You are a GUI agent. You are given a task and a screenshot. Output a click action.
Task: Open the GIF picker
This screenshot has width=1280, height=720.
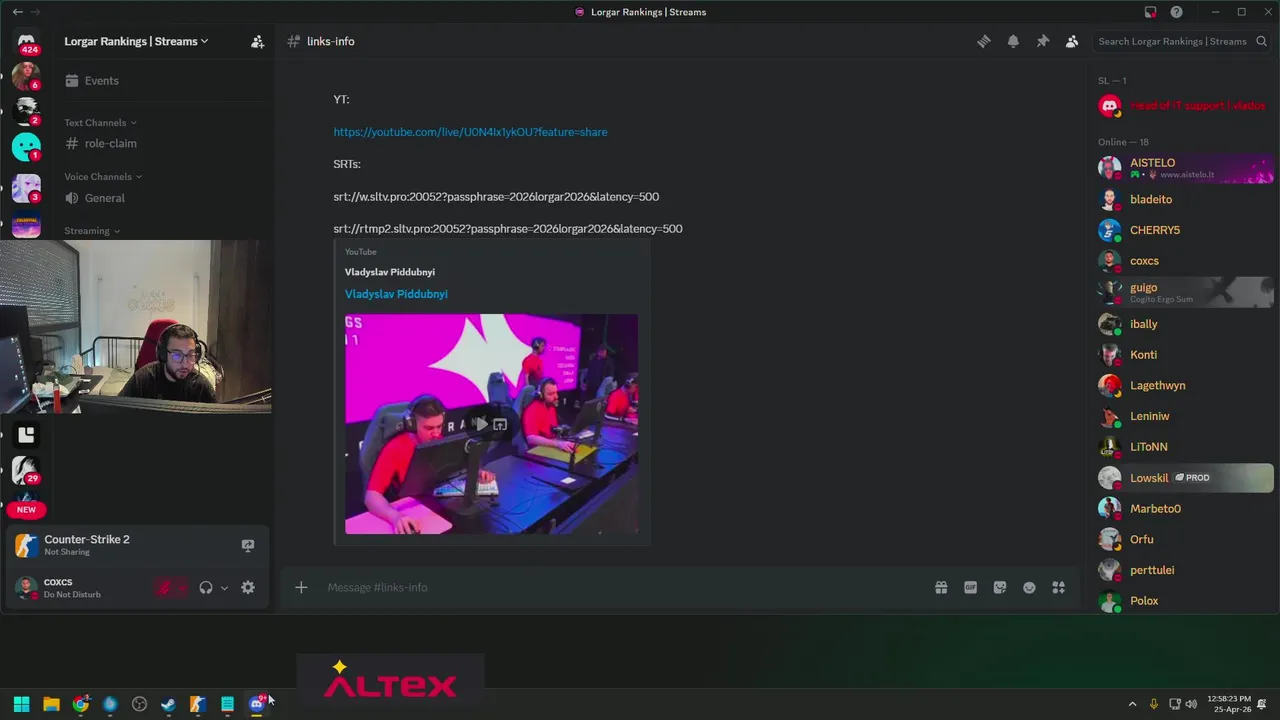[970, 587]
